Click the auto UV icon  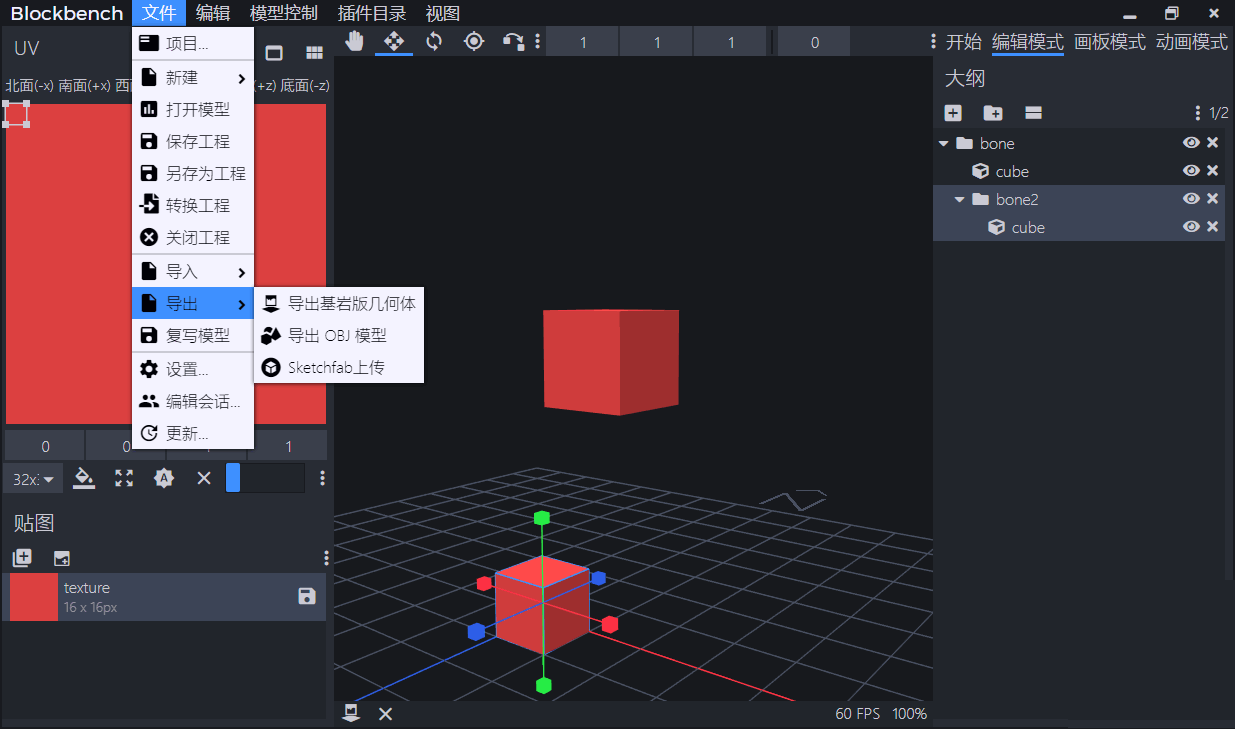pyautogui.click(x=164, y=479)
